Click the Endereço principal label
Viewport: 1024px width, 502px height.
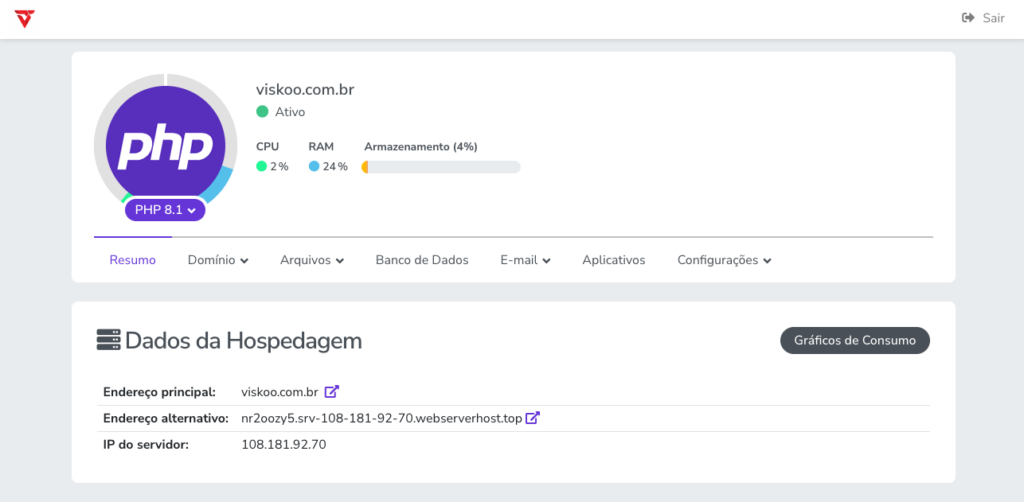(159, 392)
